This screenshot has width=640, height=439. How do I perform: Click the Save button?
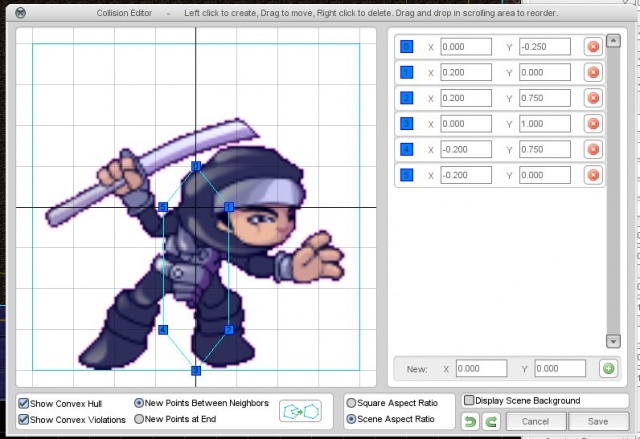[x=598, y=421]
